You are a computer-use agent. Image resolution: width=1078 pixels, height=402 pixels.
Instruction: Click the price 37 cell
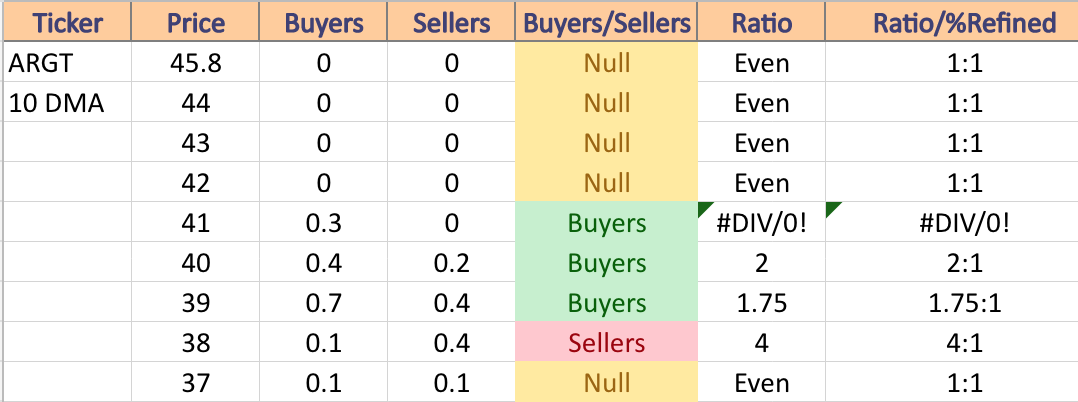click(x=196, y=382)
